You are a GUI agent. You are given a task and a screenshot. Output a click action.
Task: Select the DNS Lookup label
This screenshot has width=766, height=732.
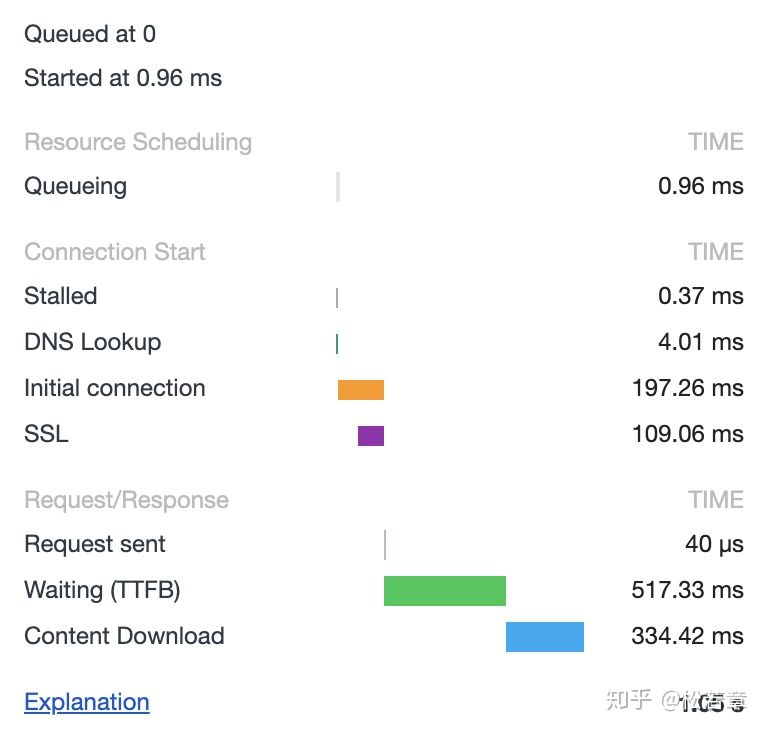[x=92, y=342]
